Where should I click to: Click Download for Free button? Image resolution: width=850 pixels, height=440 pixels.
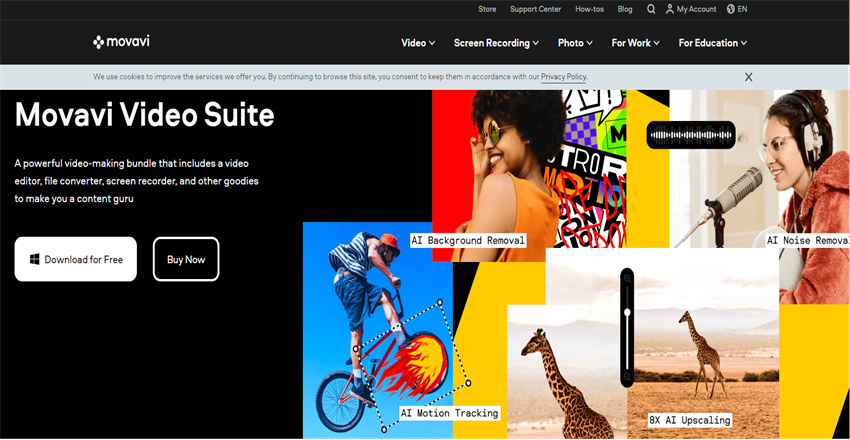coord(75,259)
